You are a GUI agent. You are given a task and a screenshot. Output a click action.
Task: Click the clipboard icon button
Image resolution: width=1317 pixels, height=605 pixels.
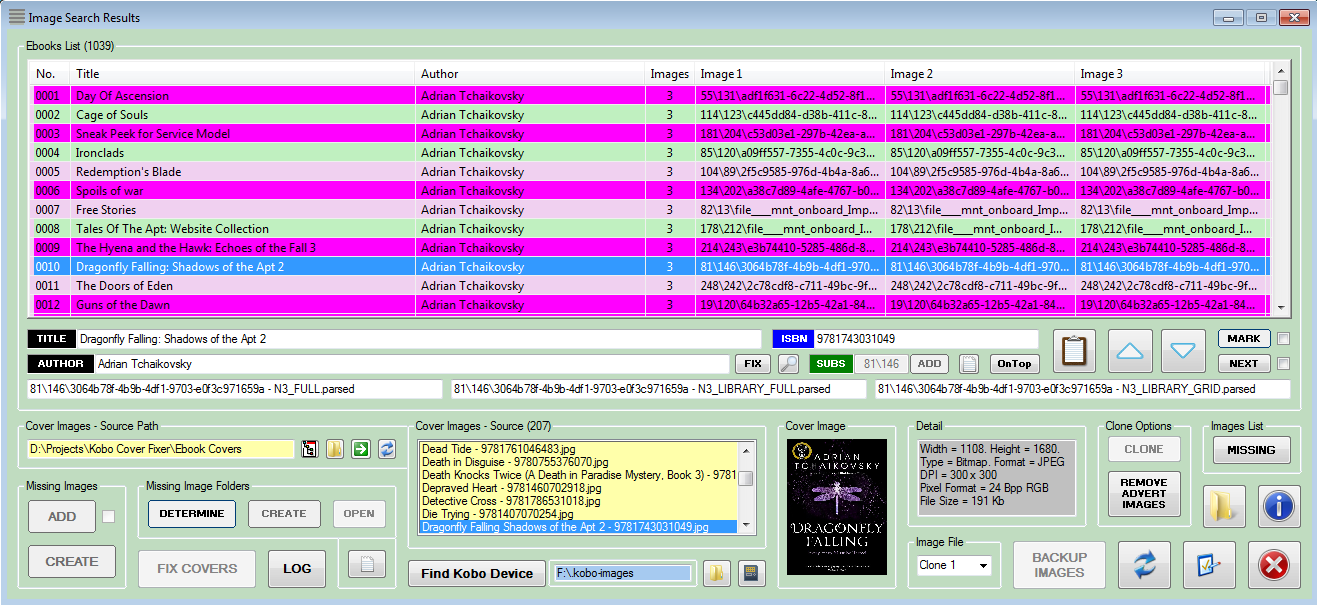pos(1074,351)
